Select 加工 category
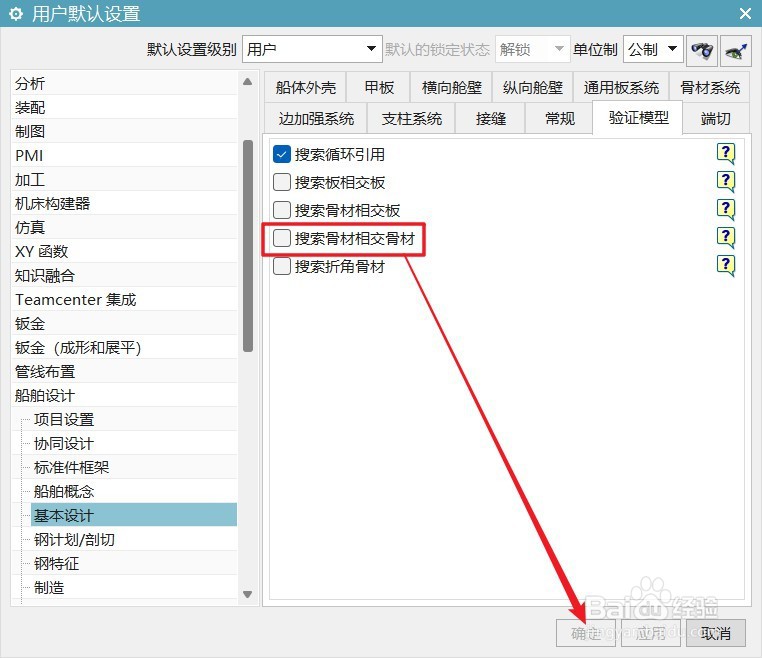 click(124, 179)
